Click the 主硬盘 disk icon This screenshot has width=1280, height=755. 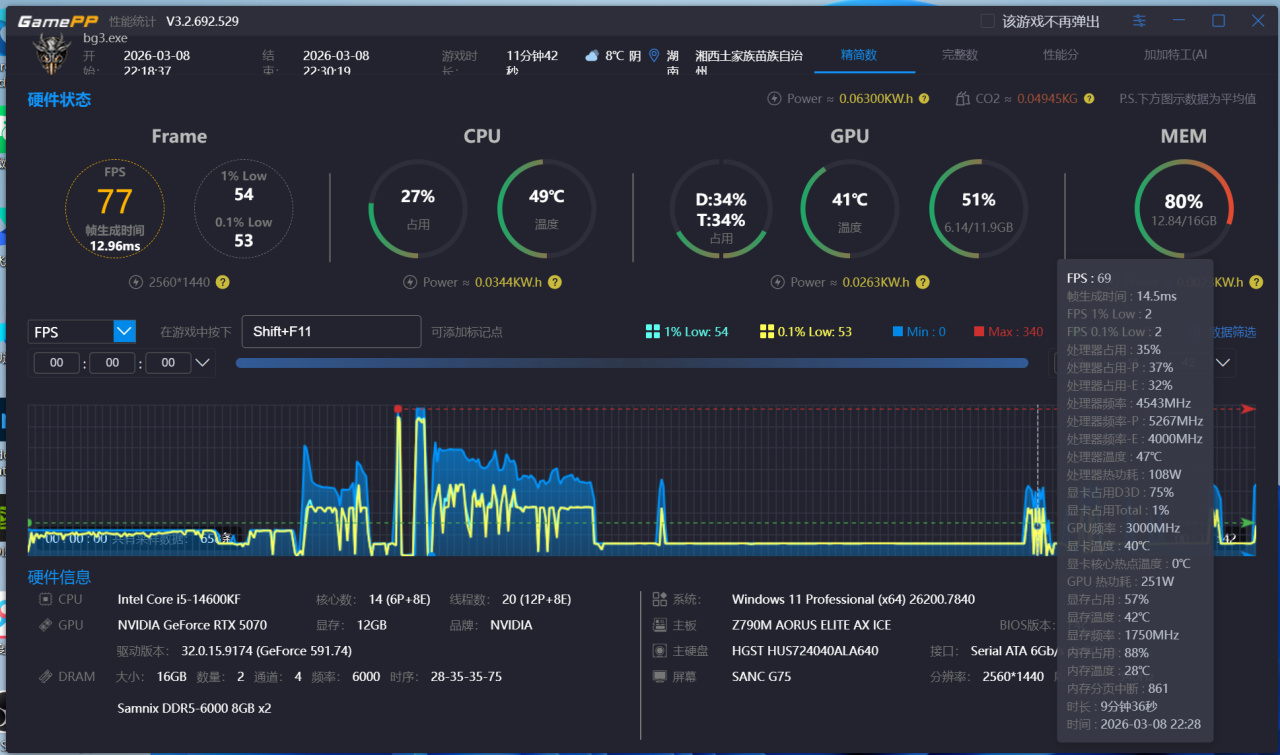coord(659,651)
